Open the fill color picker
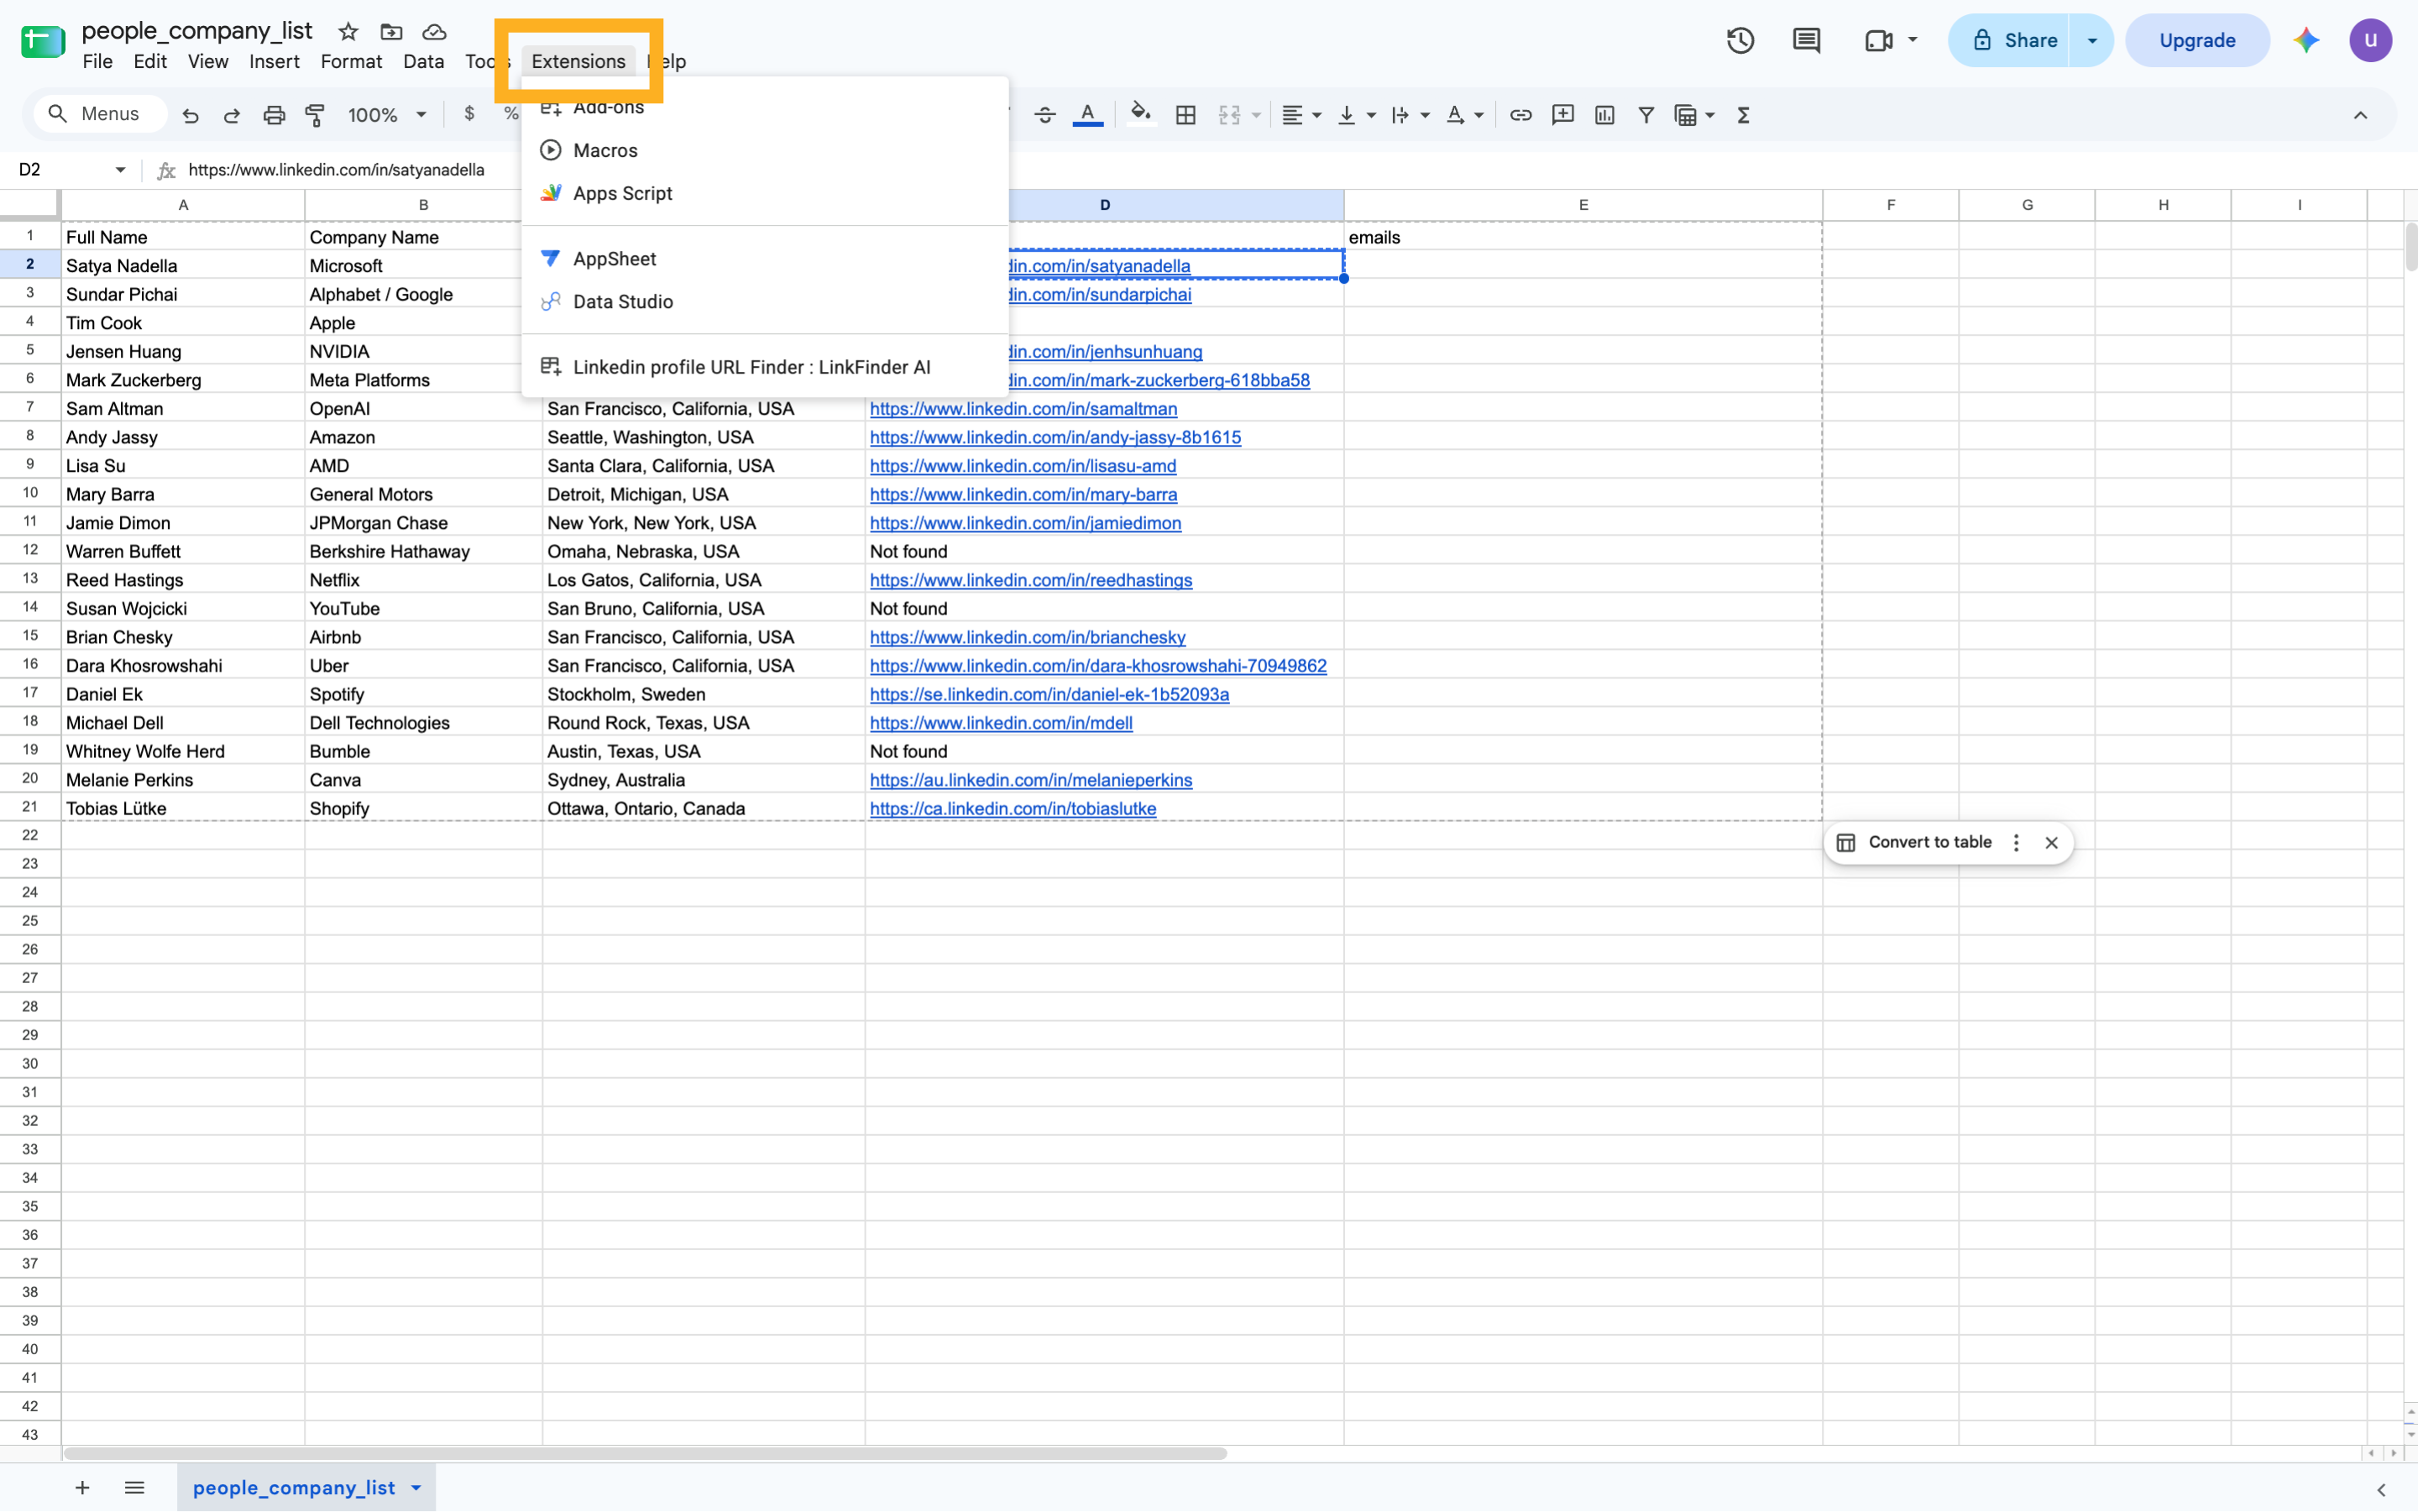The image size is (2418, 1512). (1140, 115)
